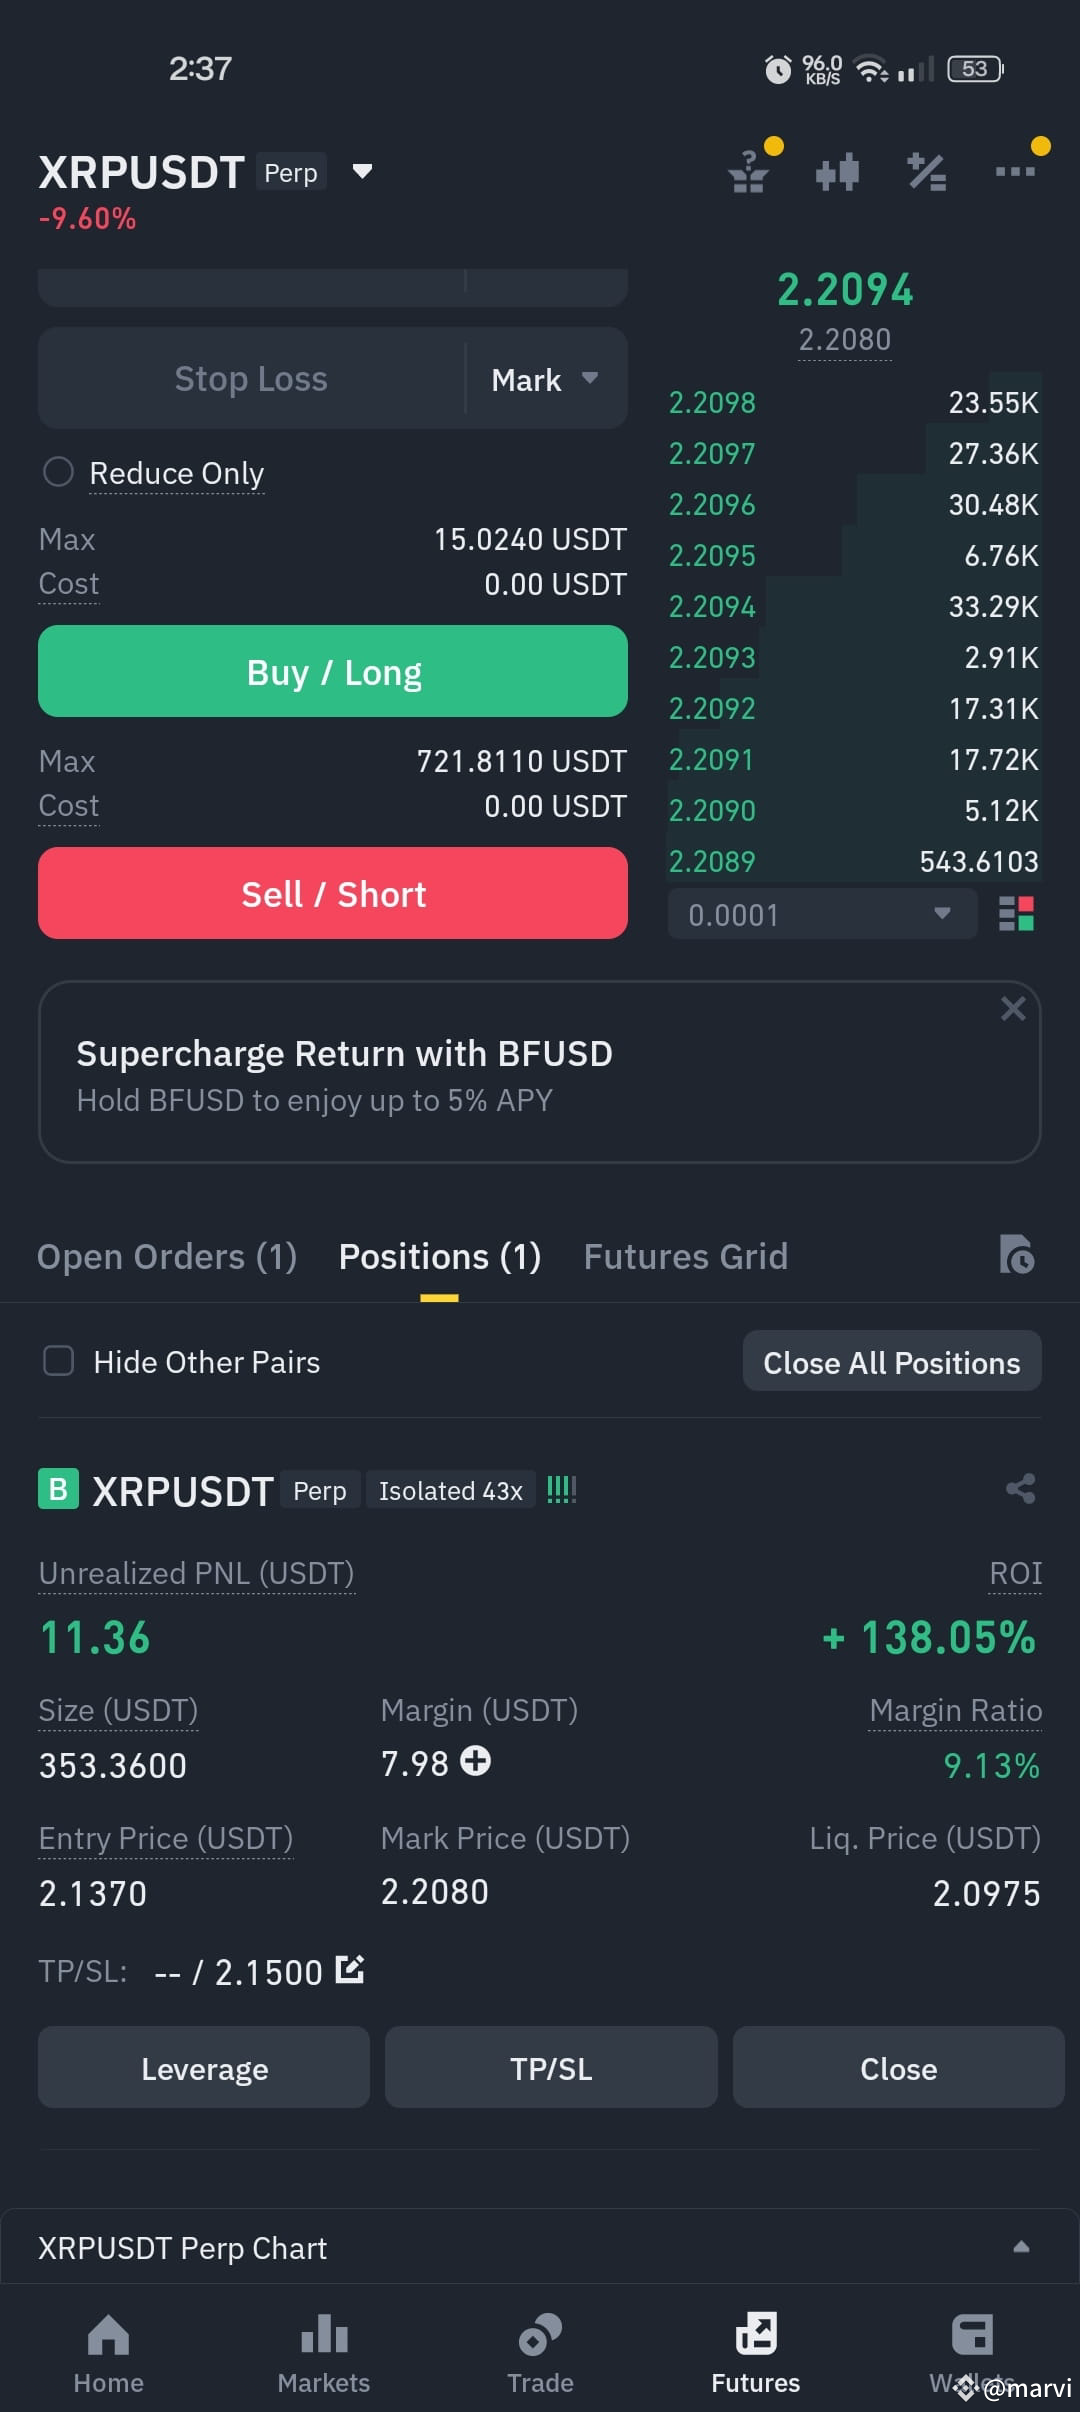Tap Close All Positions
Viewport: 1080px width, 2412px height.
[892, 1362]
